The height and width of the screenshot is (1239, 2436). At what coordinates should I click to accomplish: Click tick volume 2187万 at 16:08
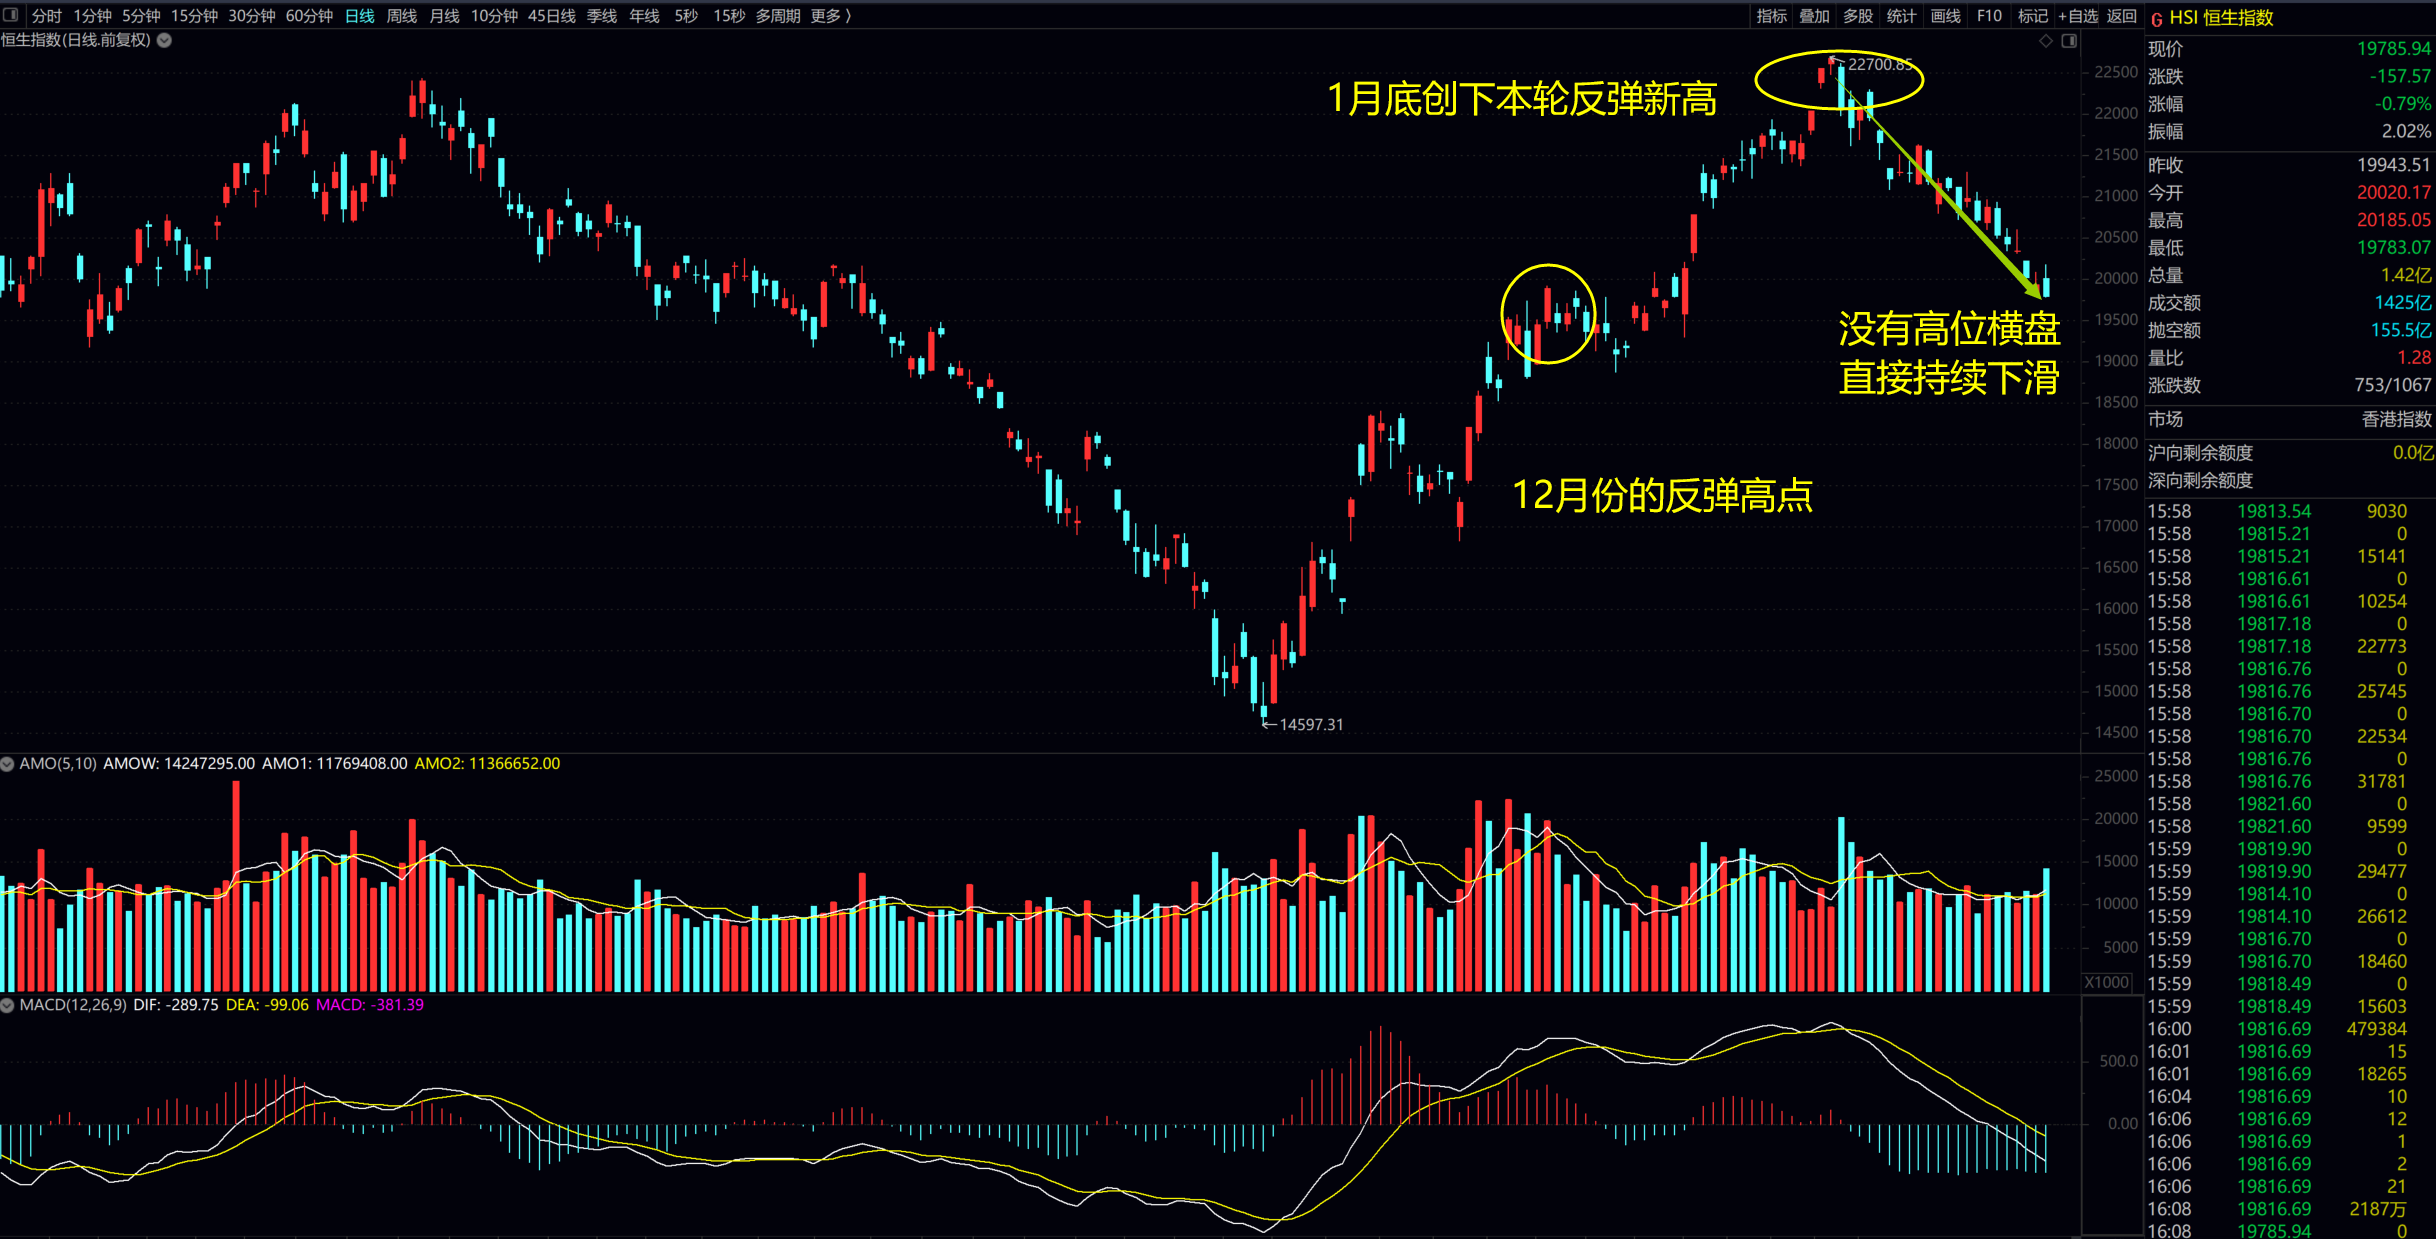[x=2378, y=1209]
